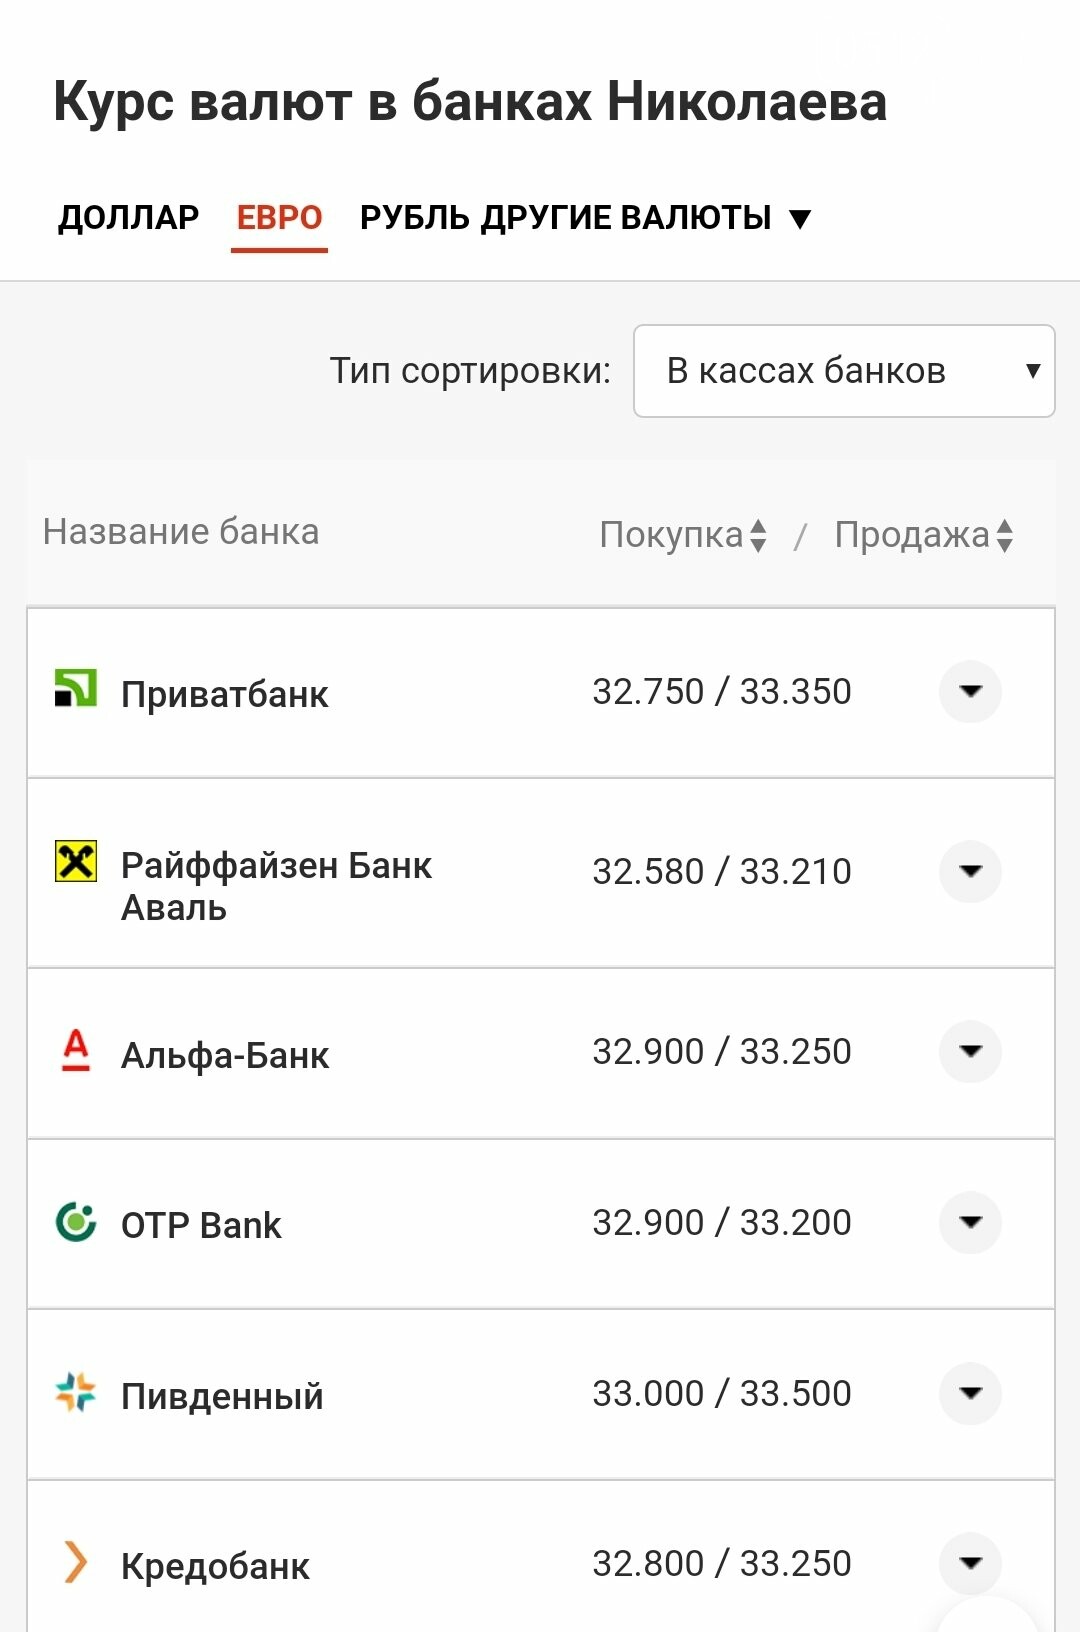Click the Raiffeisen Bank Aval yellow logo
Image resolution: width=1080 pixels, height=1632 pixels.
click(x=75, y=861)
